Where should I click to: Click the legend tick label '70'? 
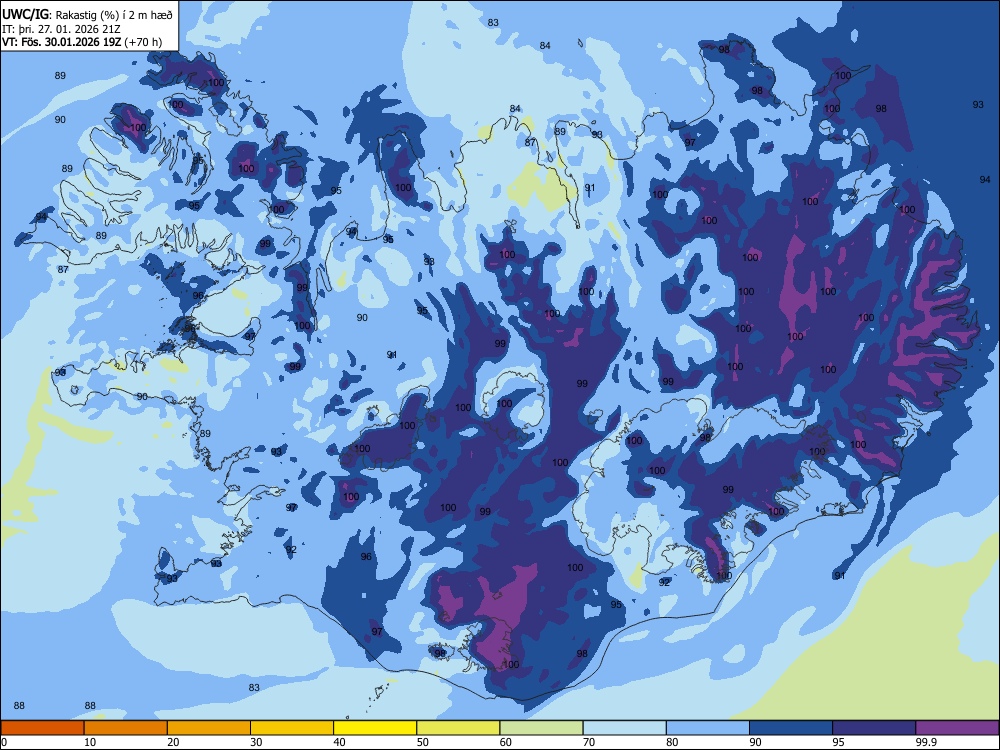tap(589, 742)
